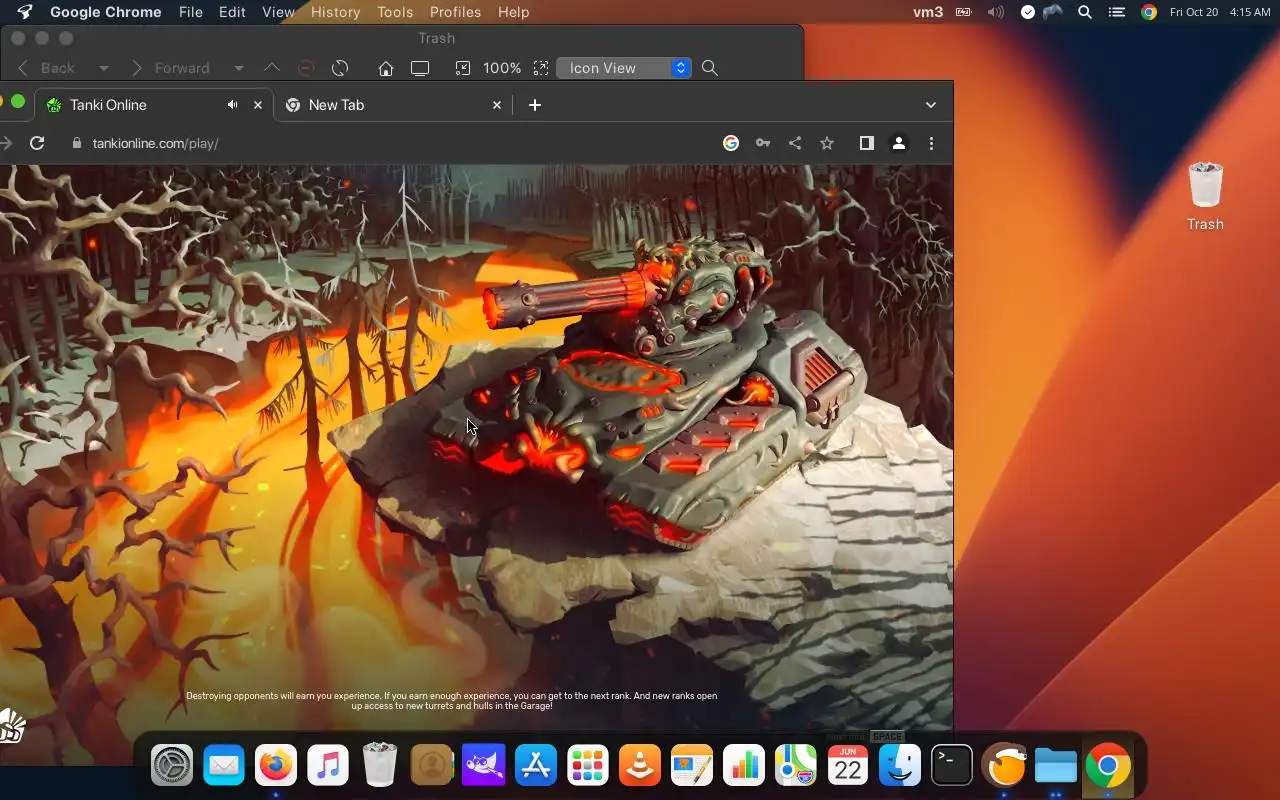Go up a folder in Trash window
The image size is (1280, 800).
click(x=272, y=68)
